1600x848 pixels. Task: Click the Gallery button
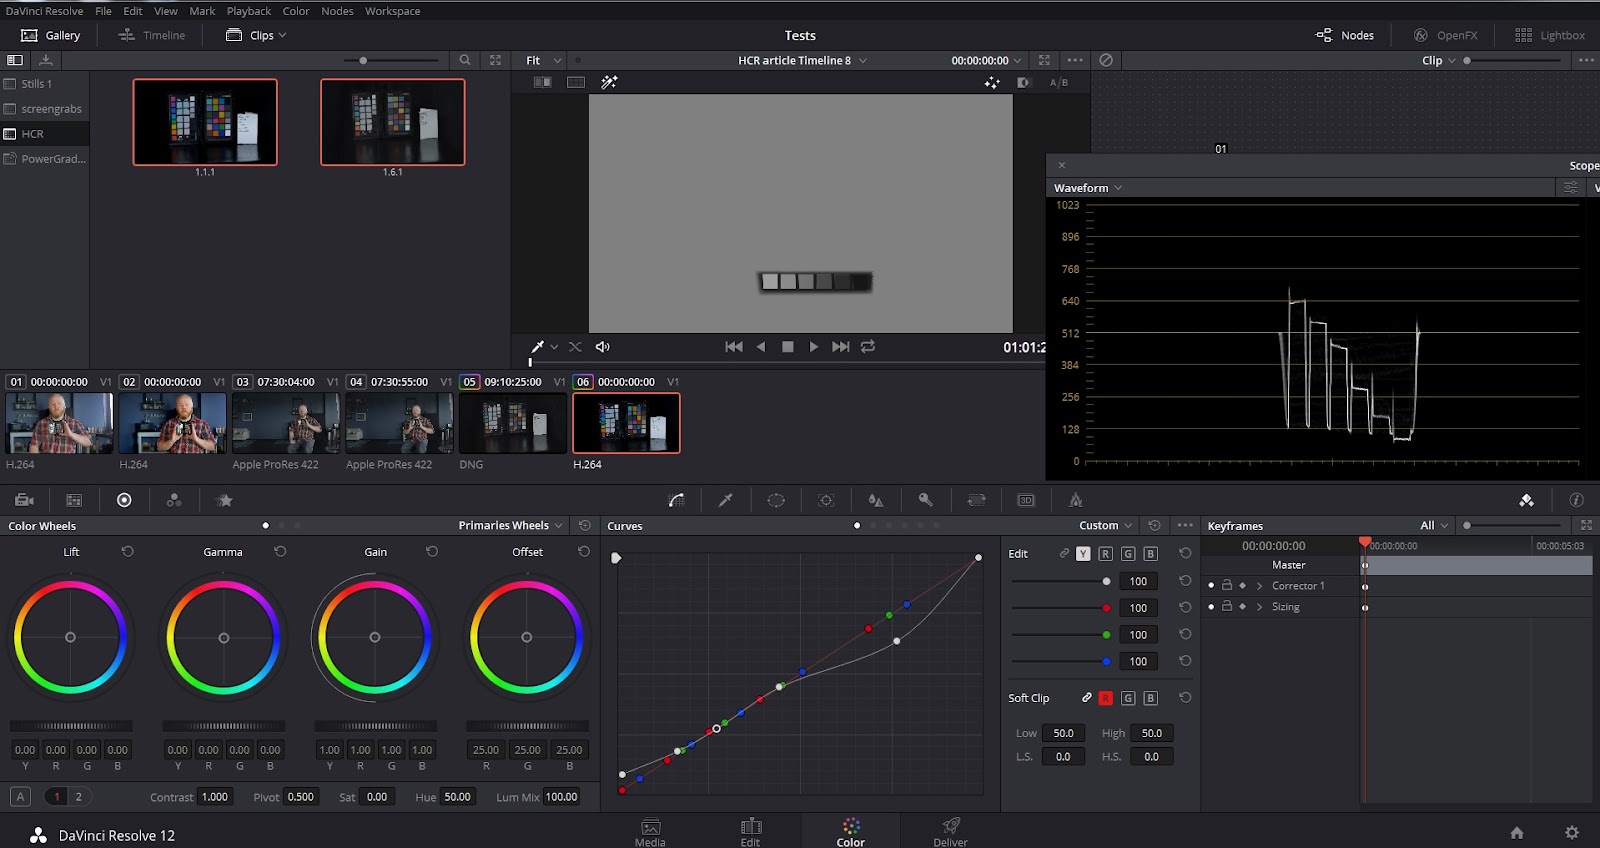click(51, 35)
